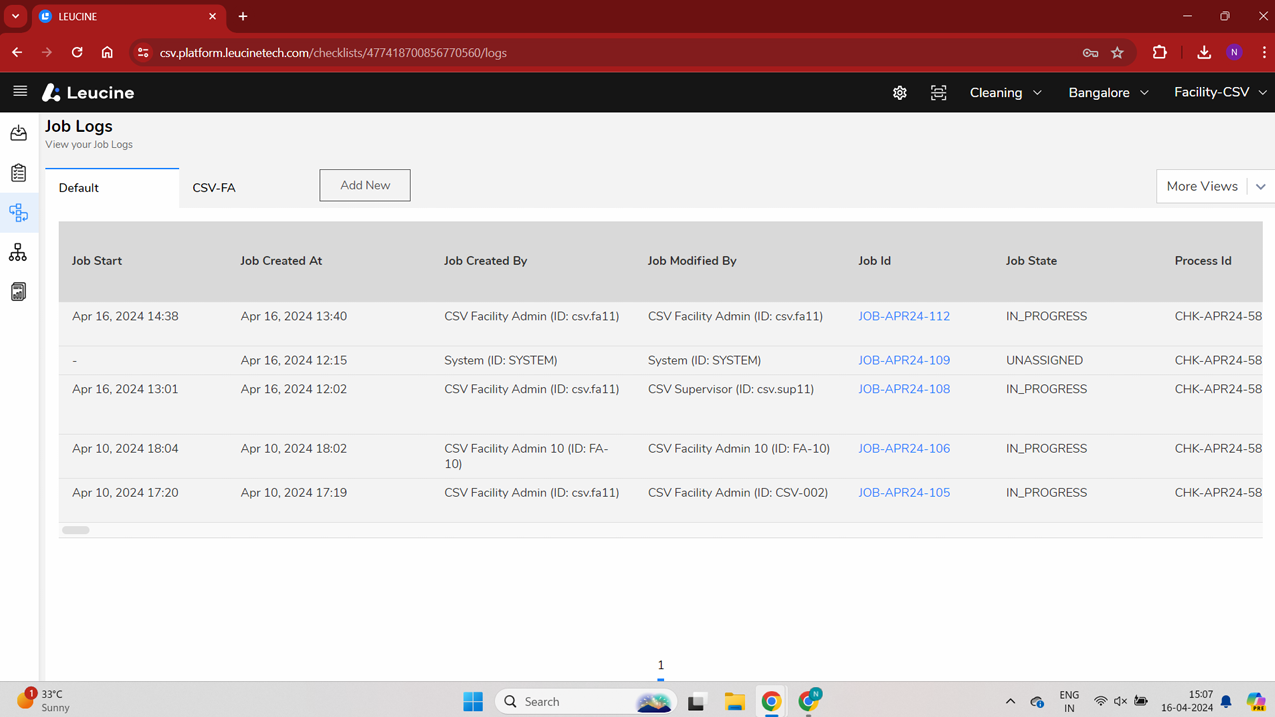Click the Leucine logo in the header
The width and height of the screenshot is (1275, 717).
pyautogui.click(x=88, y=92)
